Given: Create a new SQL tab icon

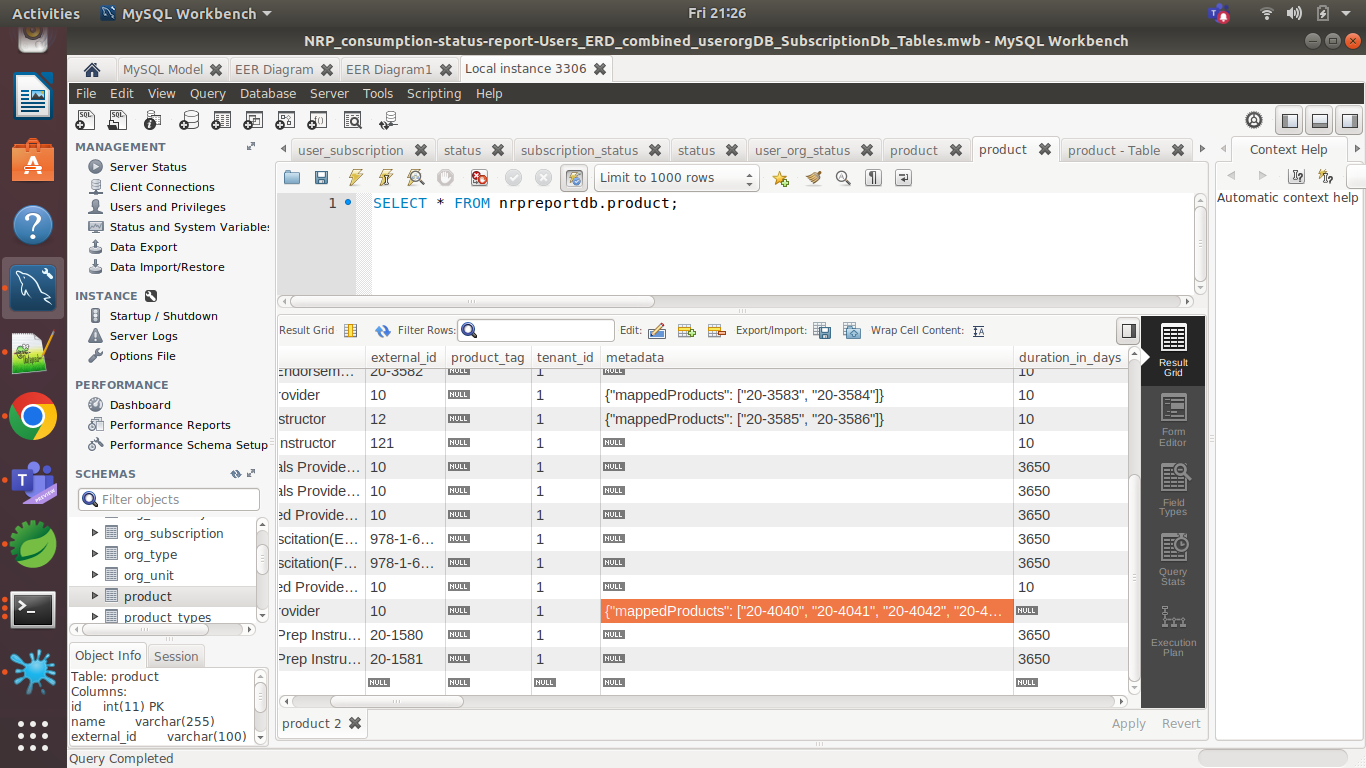Looking at the screenshot, I should click(x=85, y=118).
